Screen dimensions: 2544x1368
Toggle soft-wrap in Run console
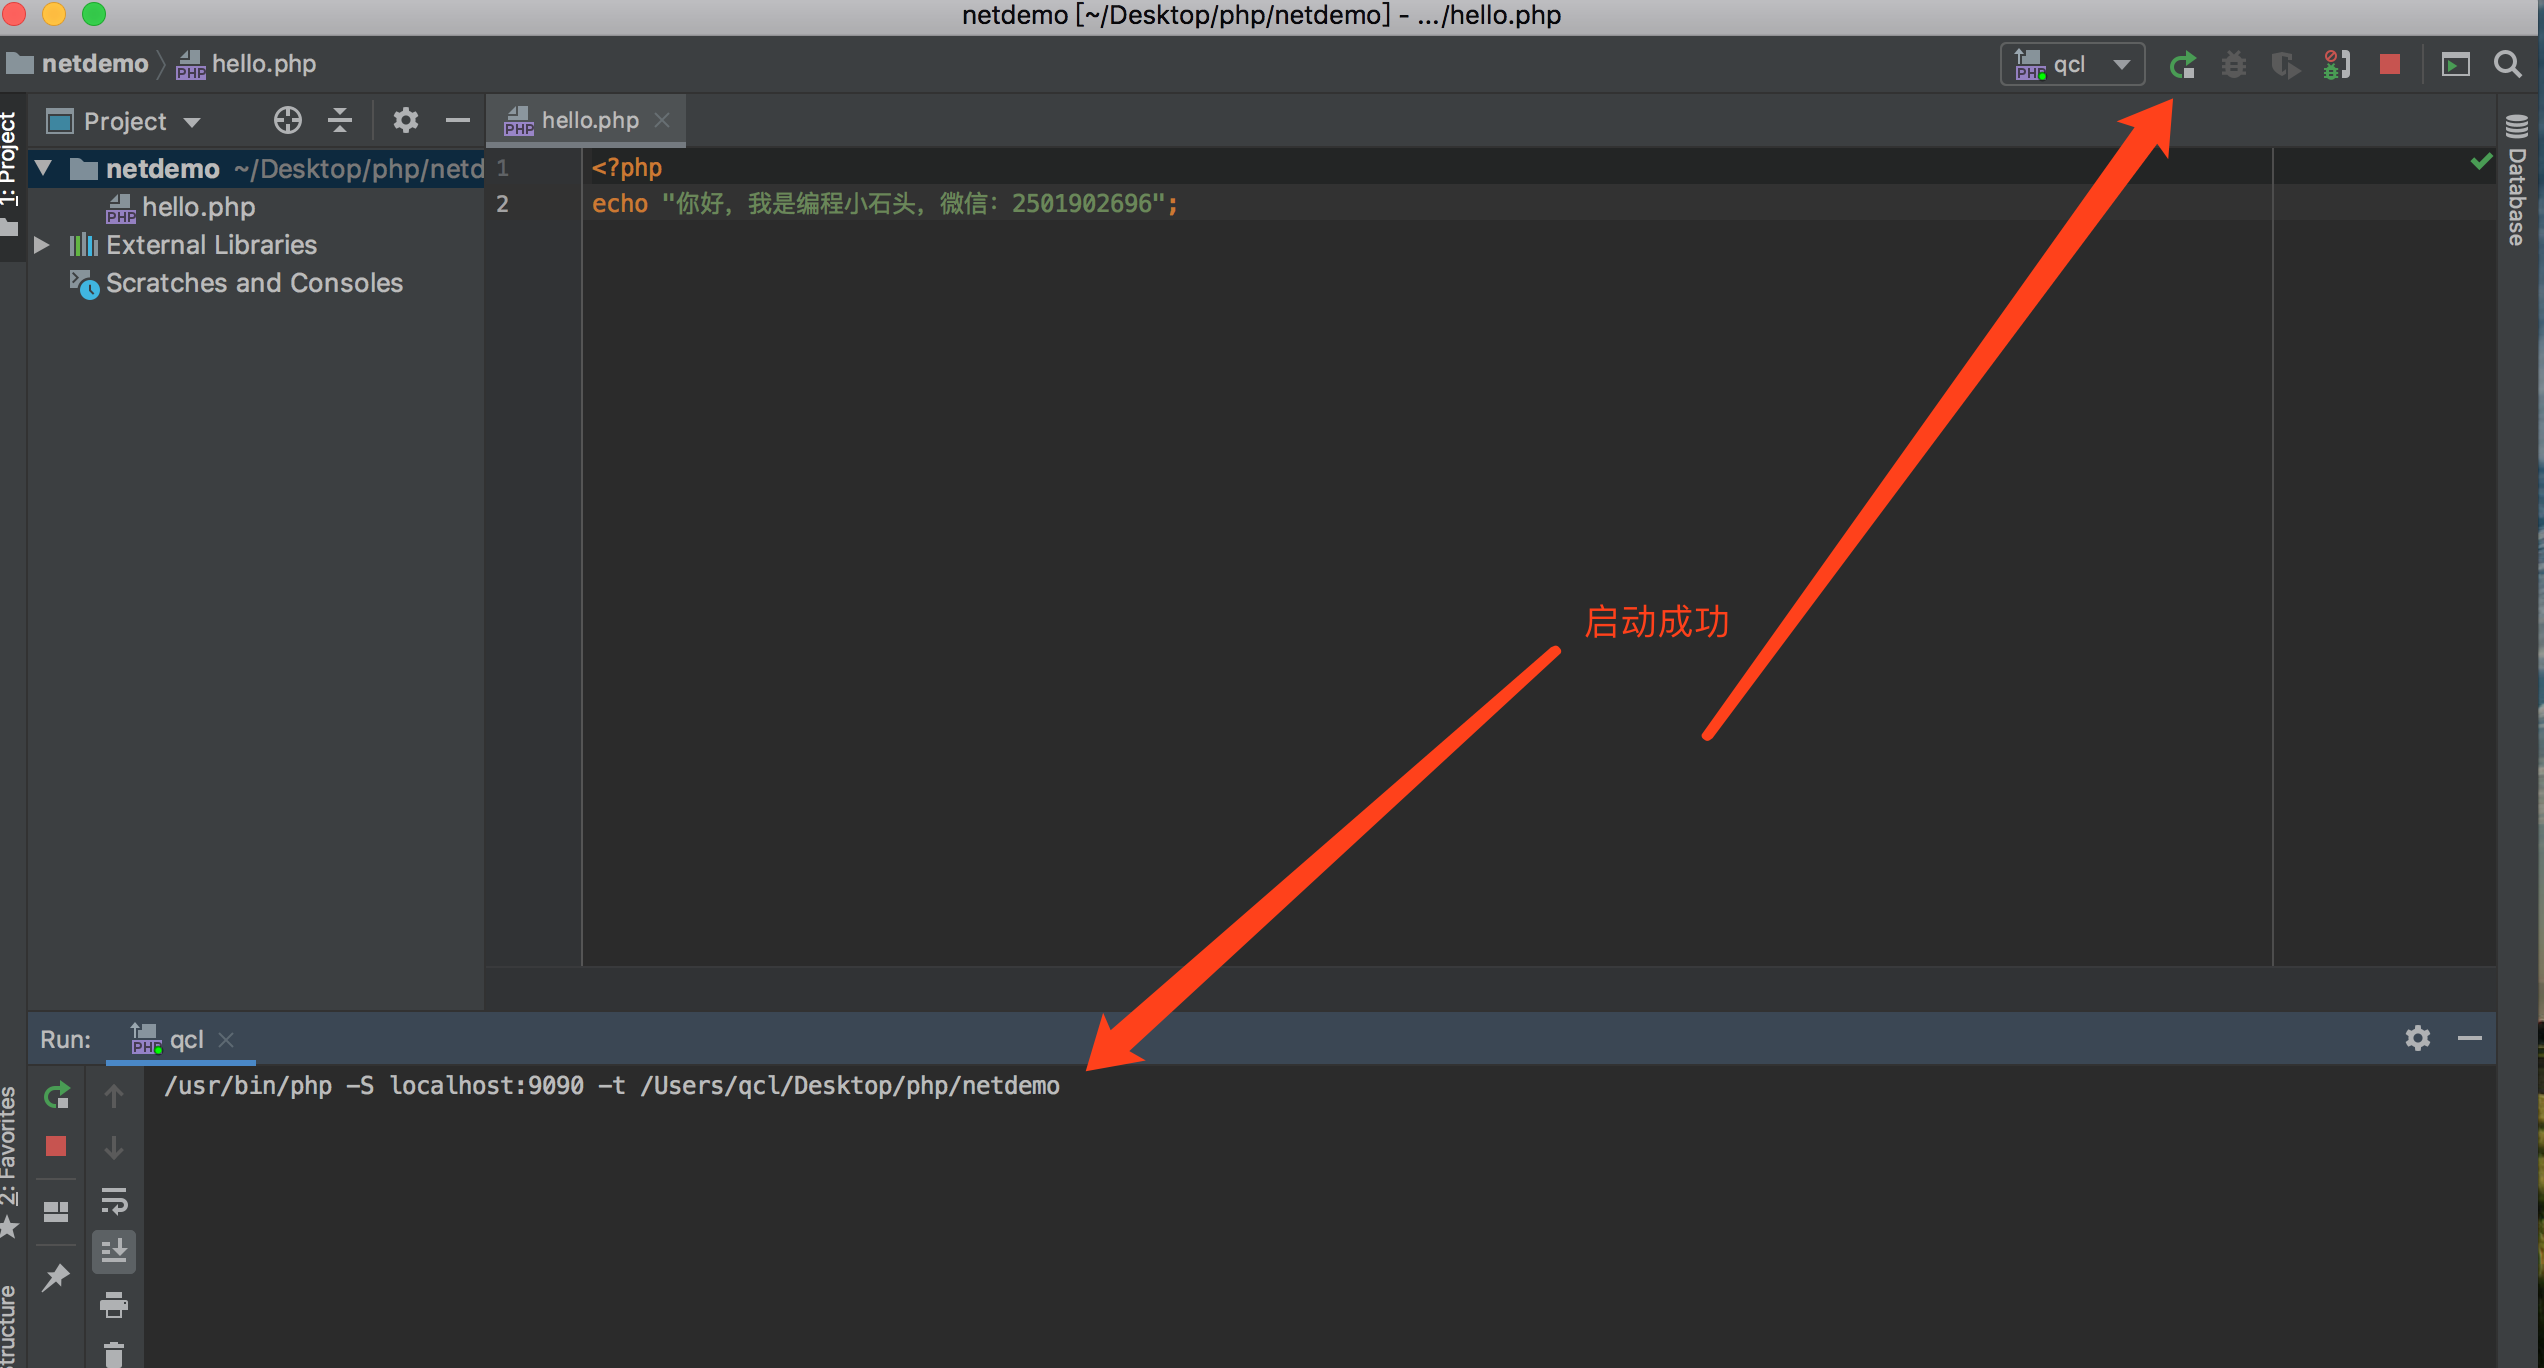pos(114,1199)
